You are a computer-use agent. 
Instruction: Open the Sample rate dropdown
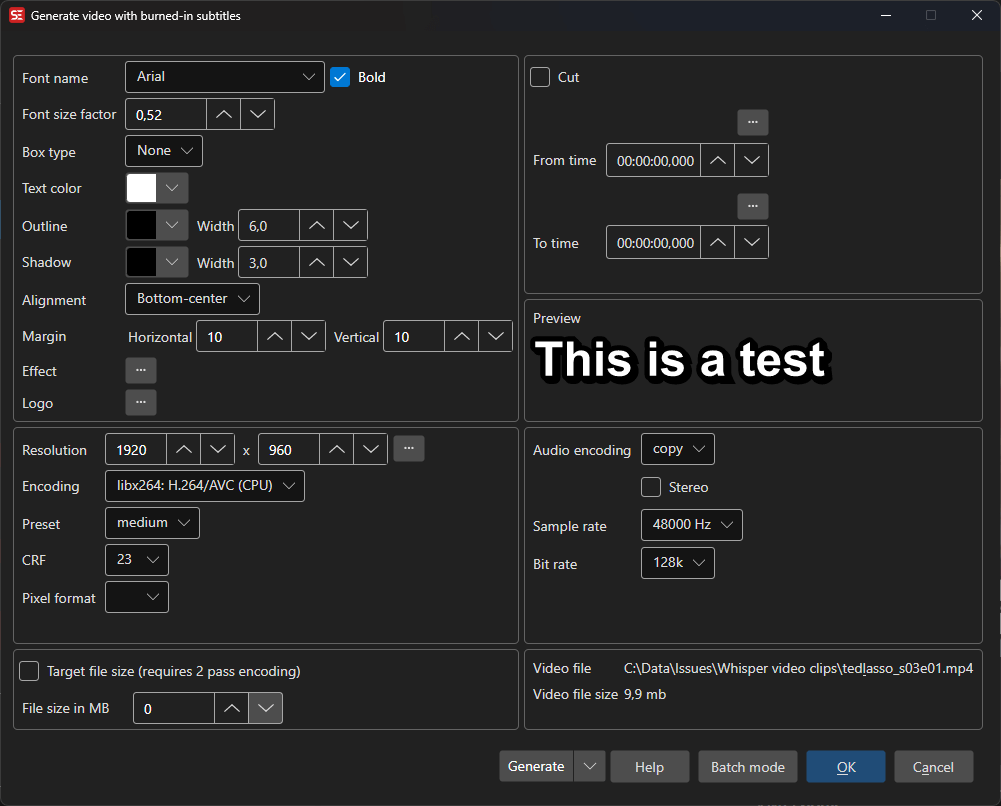pyautogui.click(x=691, y=524)
